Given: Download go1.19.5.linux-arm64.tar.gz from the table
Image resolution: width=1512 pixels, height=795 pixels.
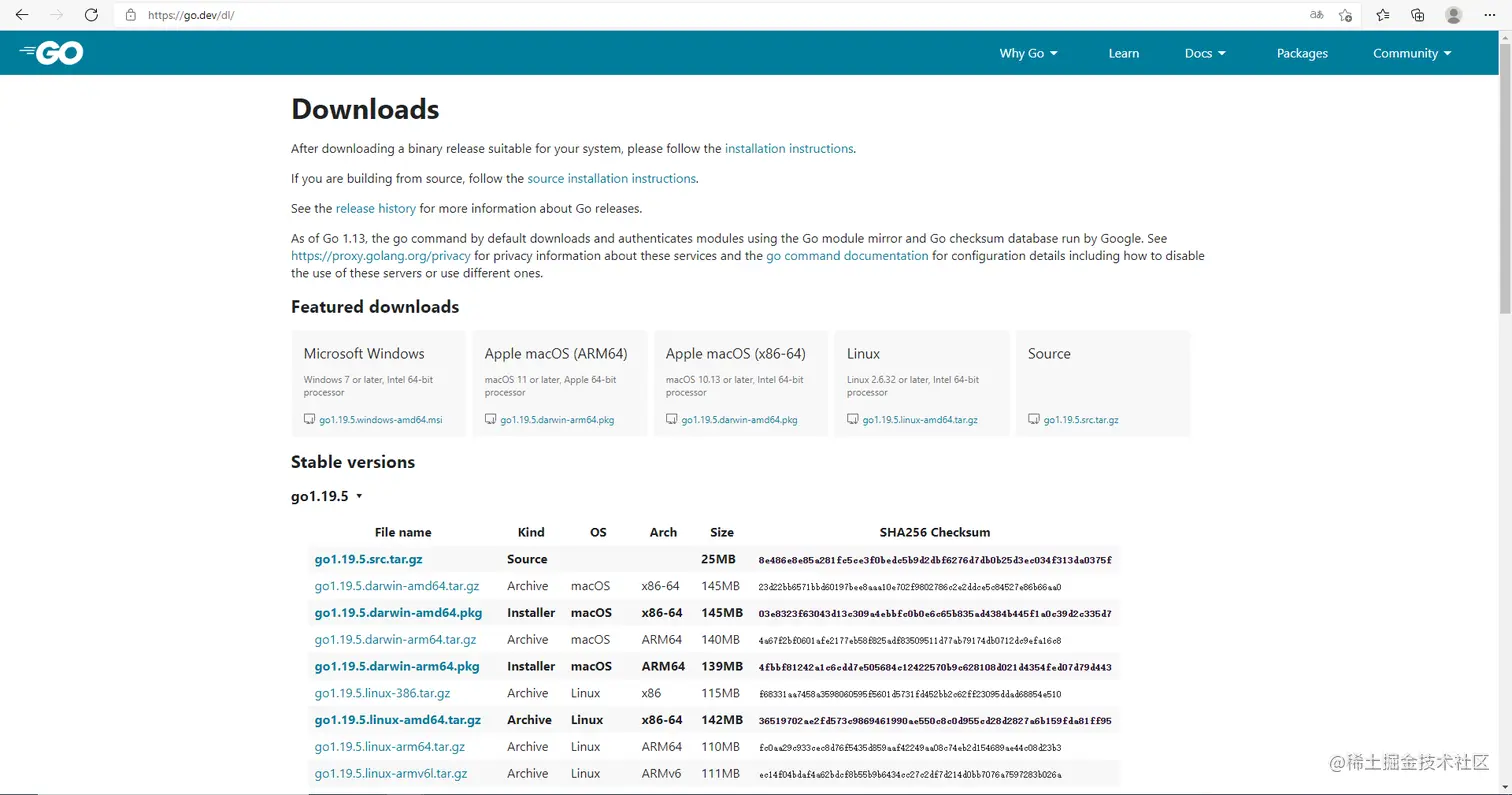Looking at the screenshot, I should point(389,747).
